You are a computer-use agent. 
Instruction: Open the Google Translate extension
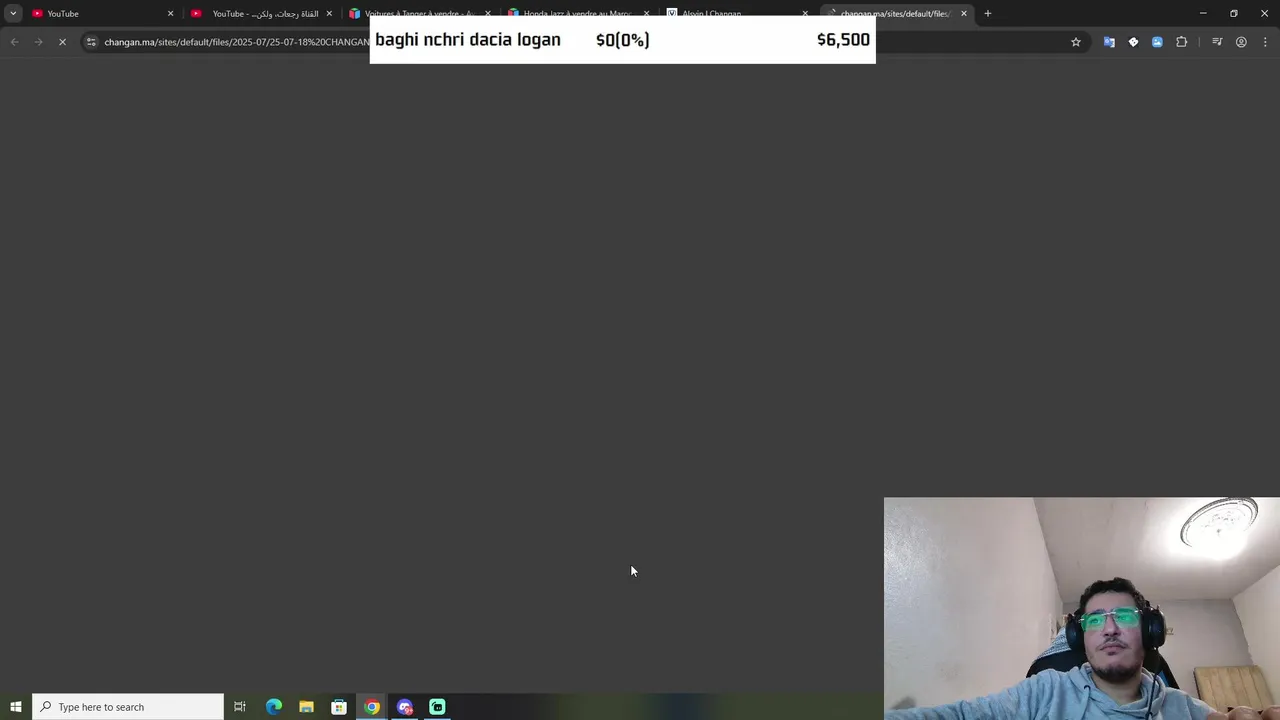coord(1109,42)
